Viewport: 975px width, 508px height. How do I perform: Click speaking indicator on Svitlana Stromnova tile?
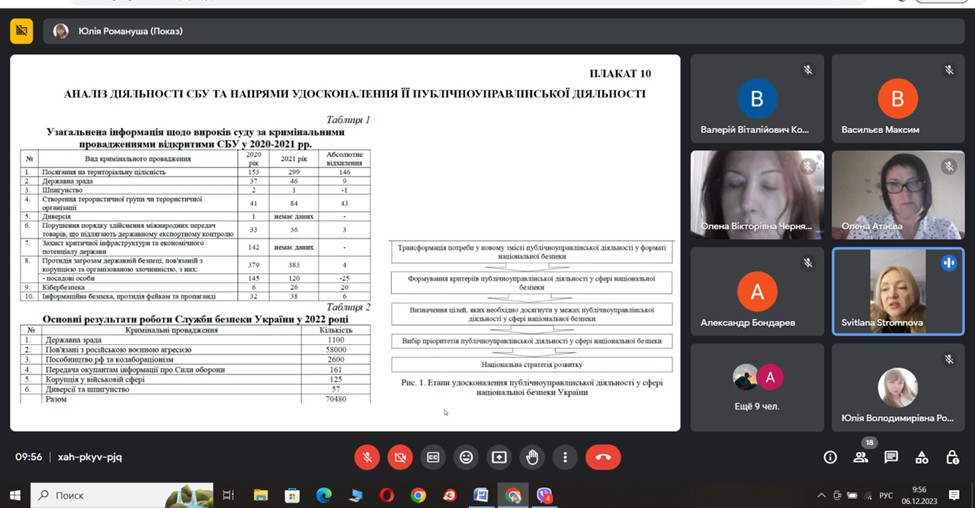949,263
